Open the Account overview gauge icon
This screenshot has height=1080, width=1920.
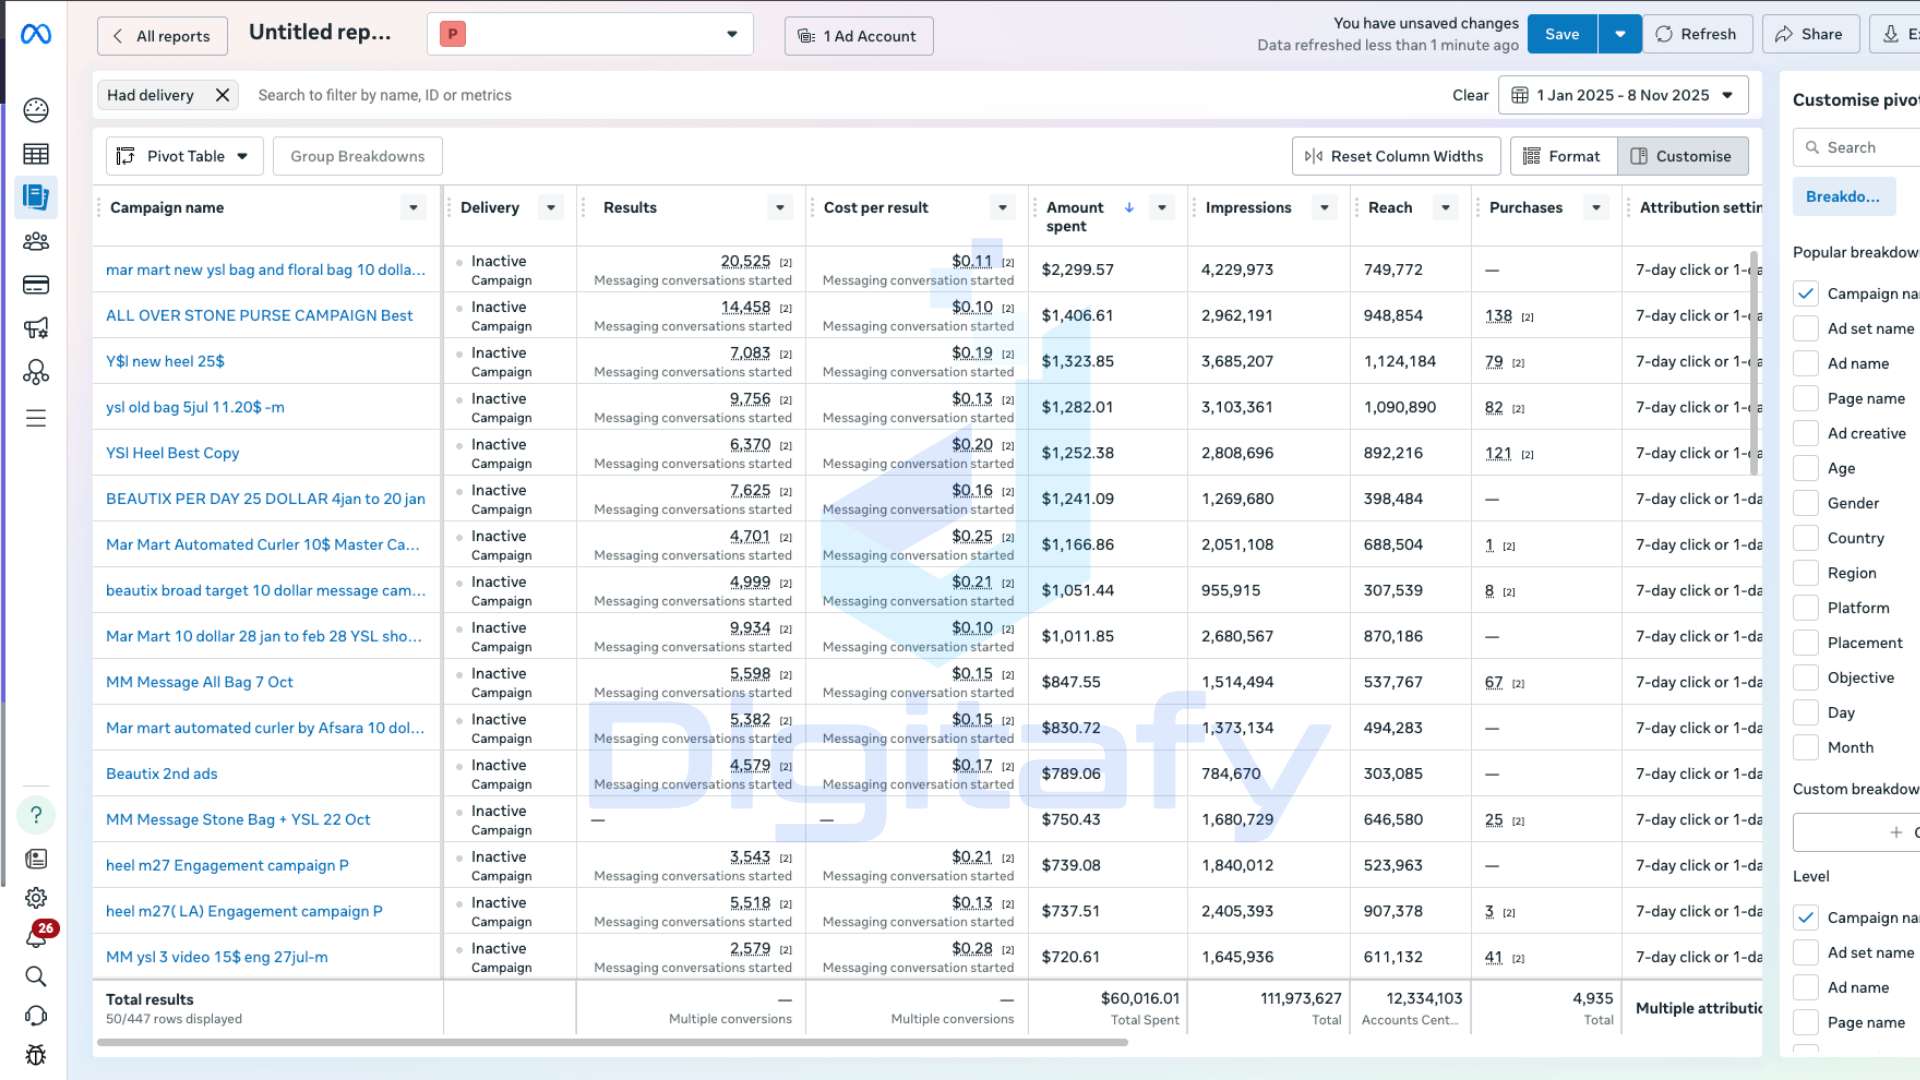(36, 110)
